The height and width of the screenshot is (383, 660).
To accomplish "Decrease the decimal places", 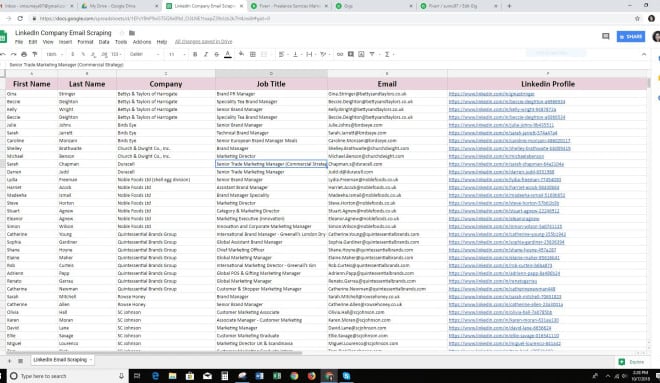I will 93,54.
